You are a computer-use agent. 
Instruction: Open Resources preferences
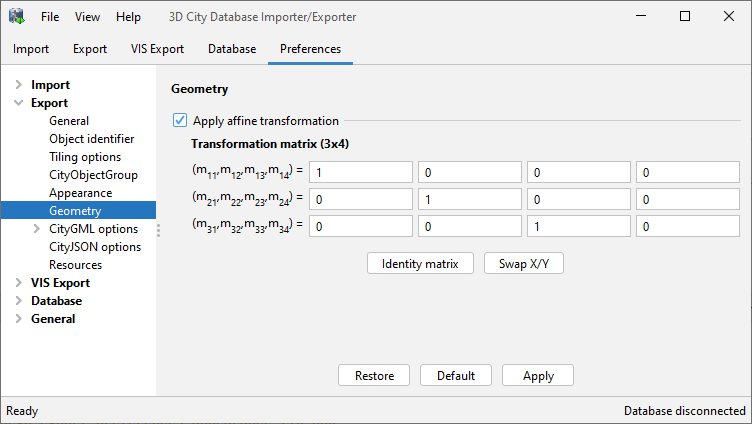click(75, 265)
